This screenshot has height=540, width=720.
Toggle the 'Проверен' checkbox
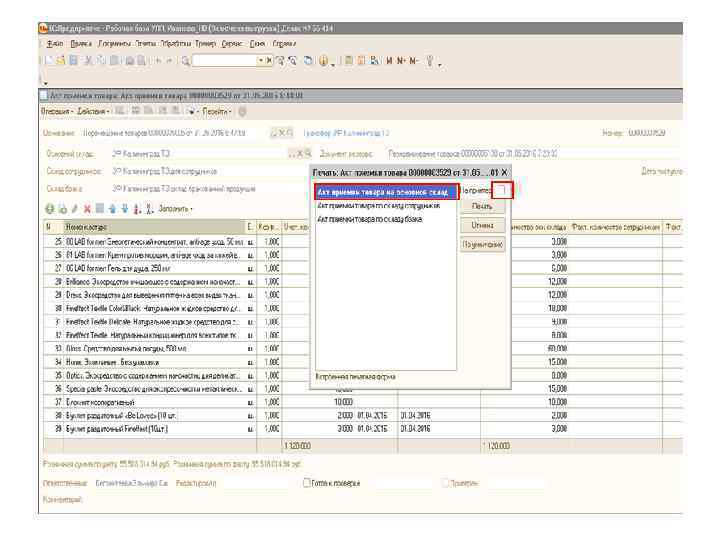[445, 484]
